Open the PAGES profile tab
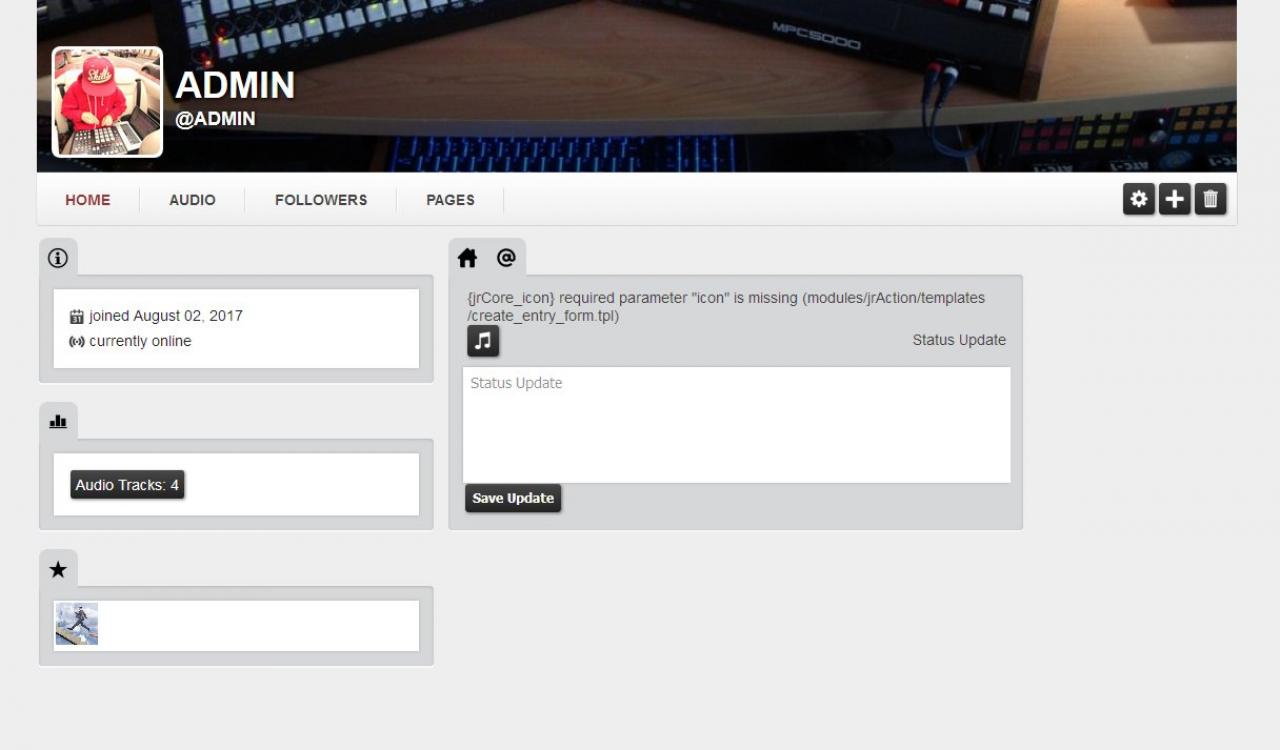The image size is (1280, 750). pyautogui.click(x=450, y=200)
